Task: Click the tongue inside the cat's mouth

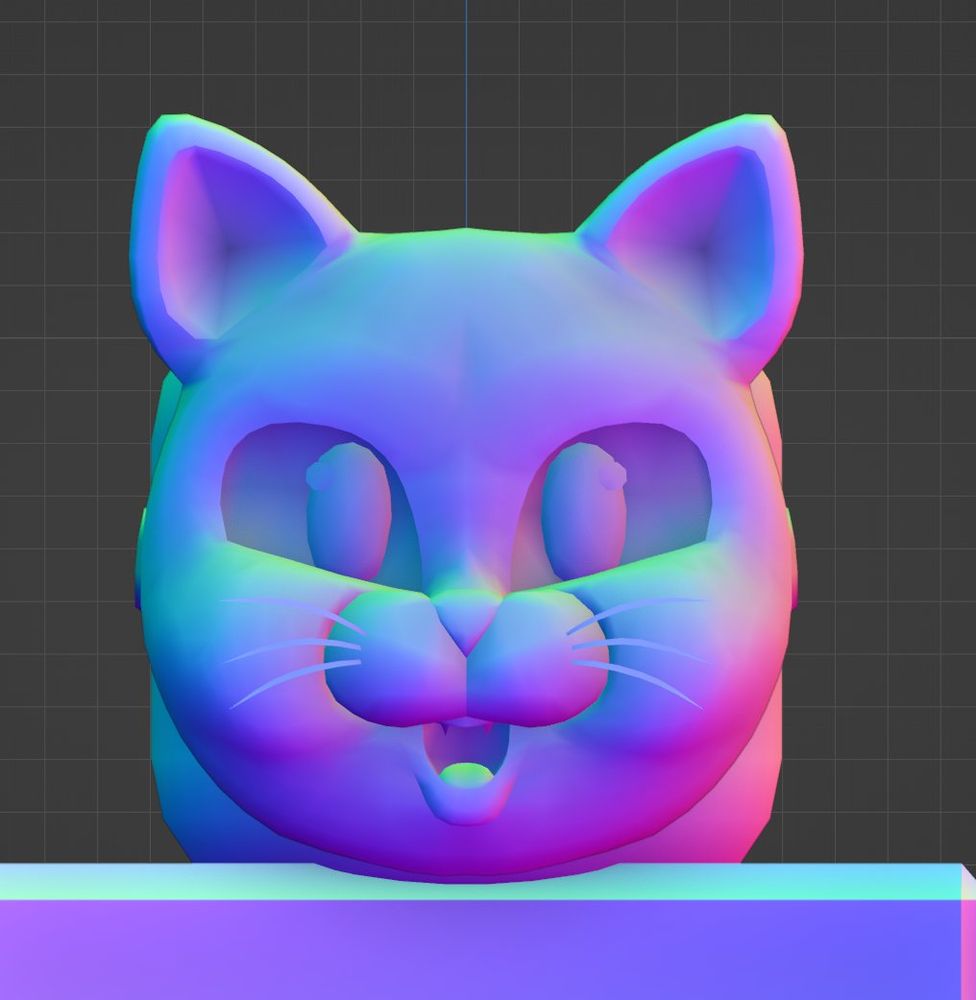Action: (x=468, y=774)
